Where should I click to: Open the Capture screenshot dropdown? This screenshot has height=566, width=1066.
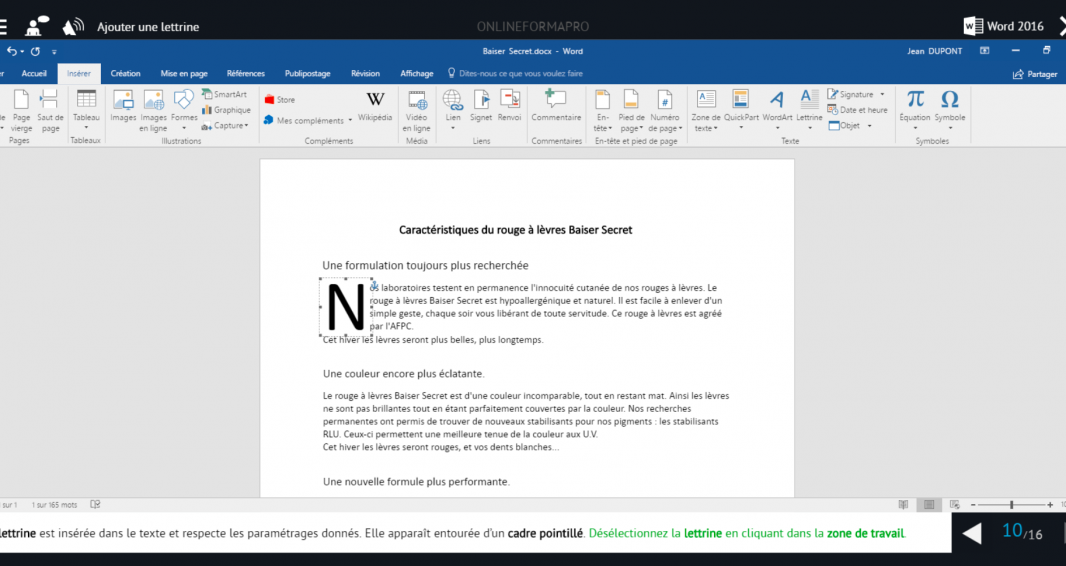pos(225,126)
